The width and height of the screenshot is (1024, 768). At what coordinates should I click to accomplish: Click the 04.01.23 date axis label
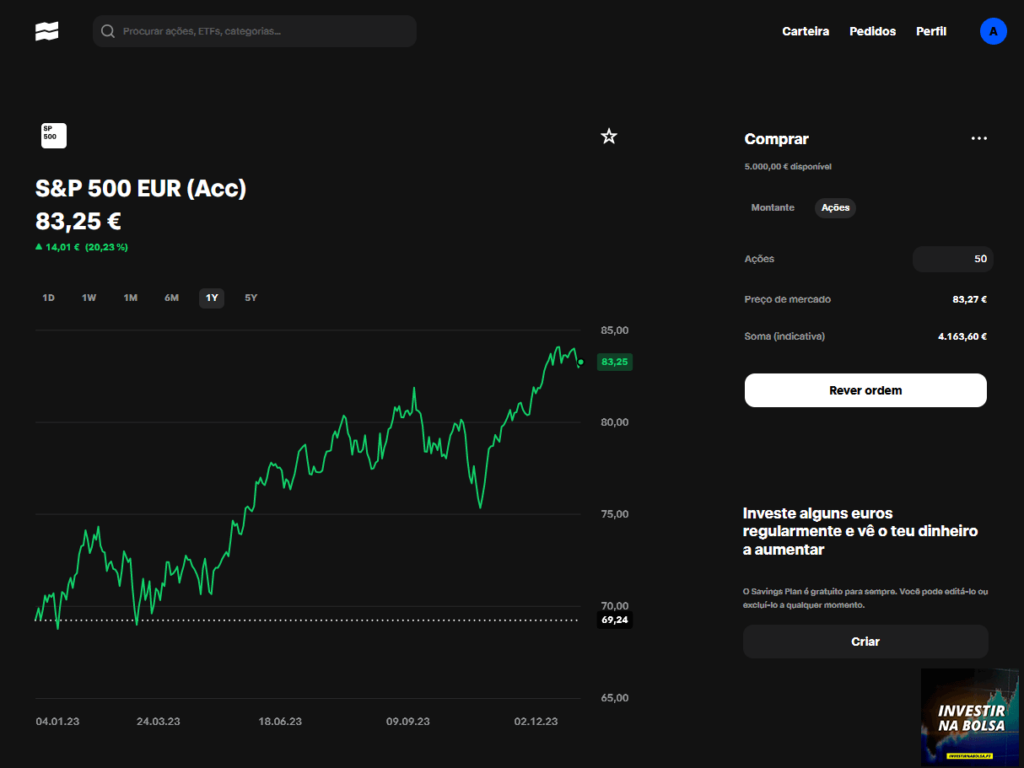click(57, 721)
